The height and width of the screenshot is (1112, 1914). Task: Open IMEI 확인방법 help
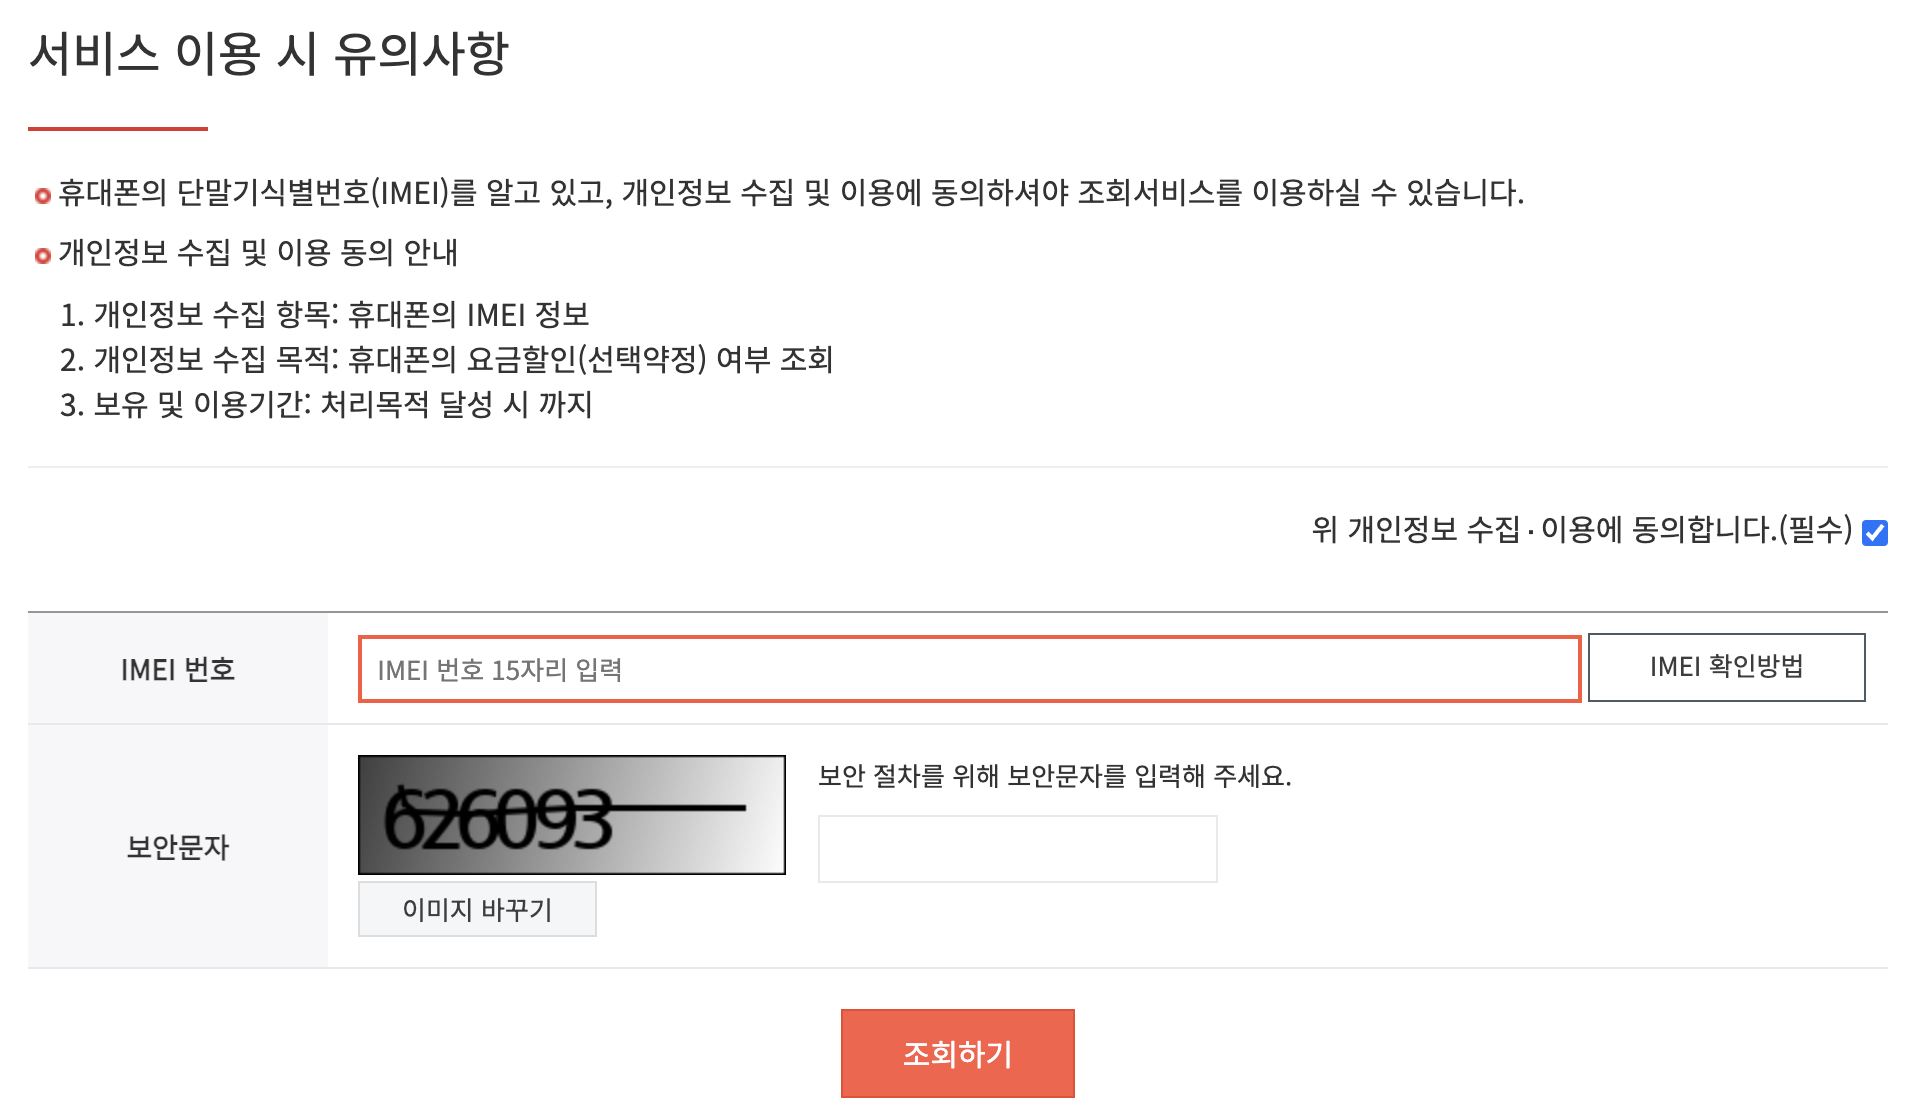click(x=1727, y=668)
